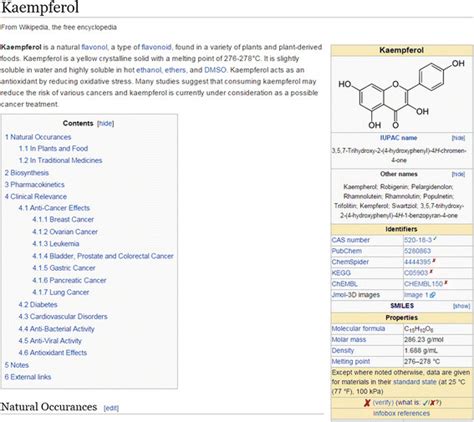This screenshot has height=422, width=474.
Task: Select the density value 1.688 g/mL
Action: coord(421,351)
